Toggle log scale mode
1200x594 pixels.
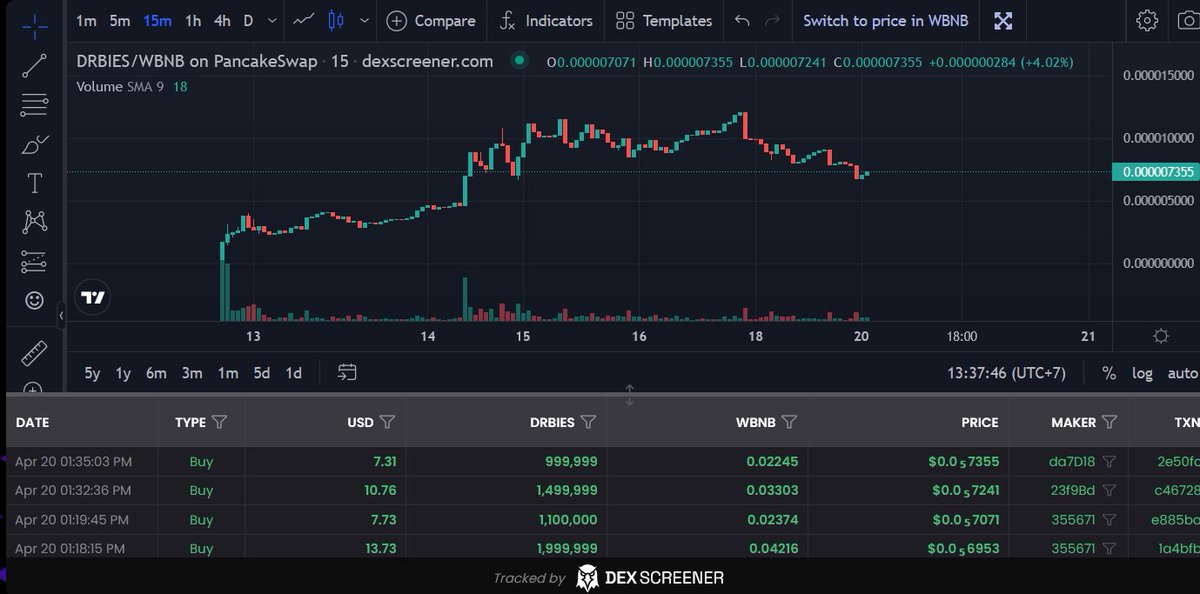coord(1142,373)
